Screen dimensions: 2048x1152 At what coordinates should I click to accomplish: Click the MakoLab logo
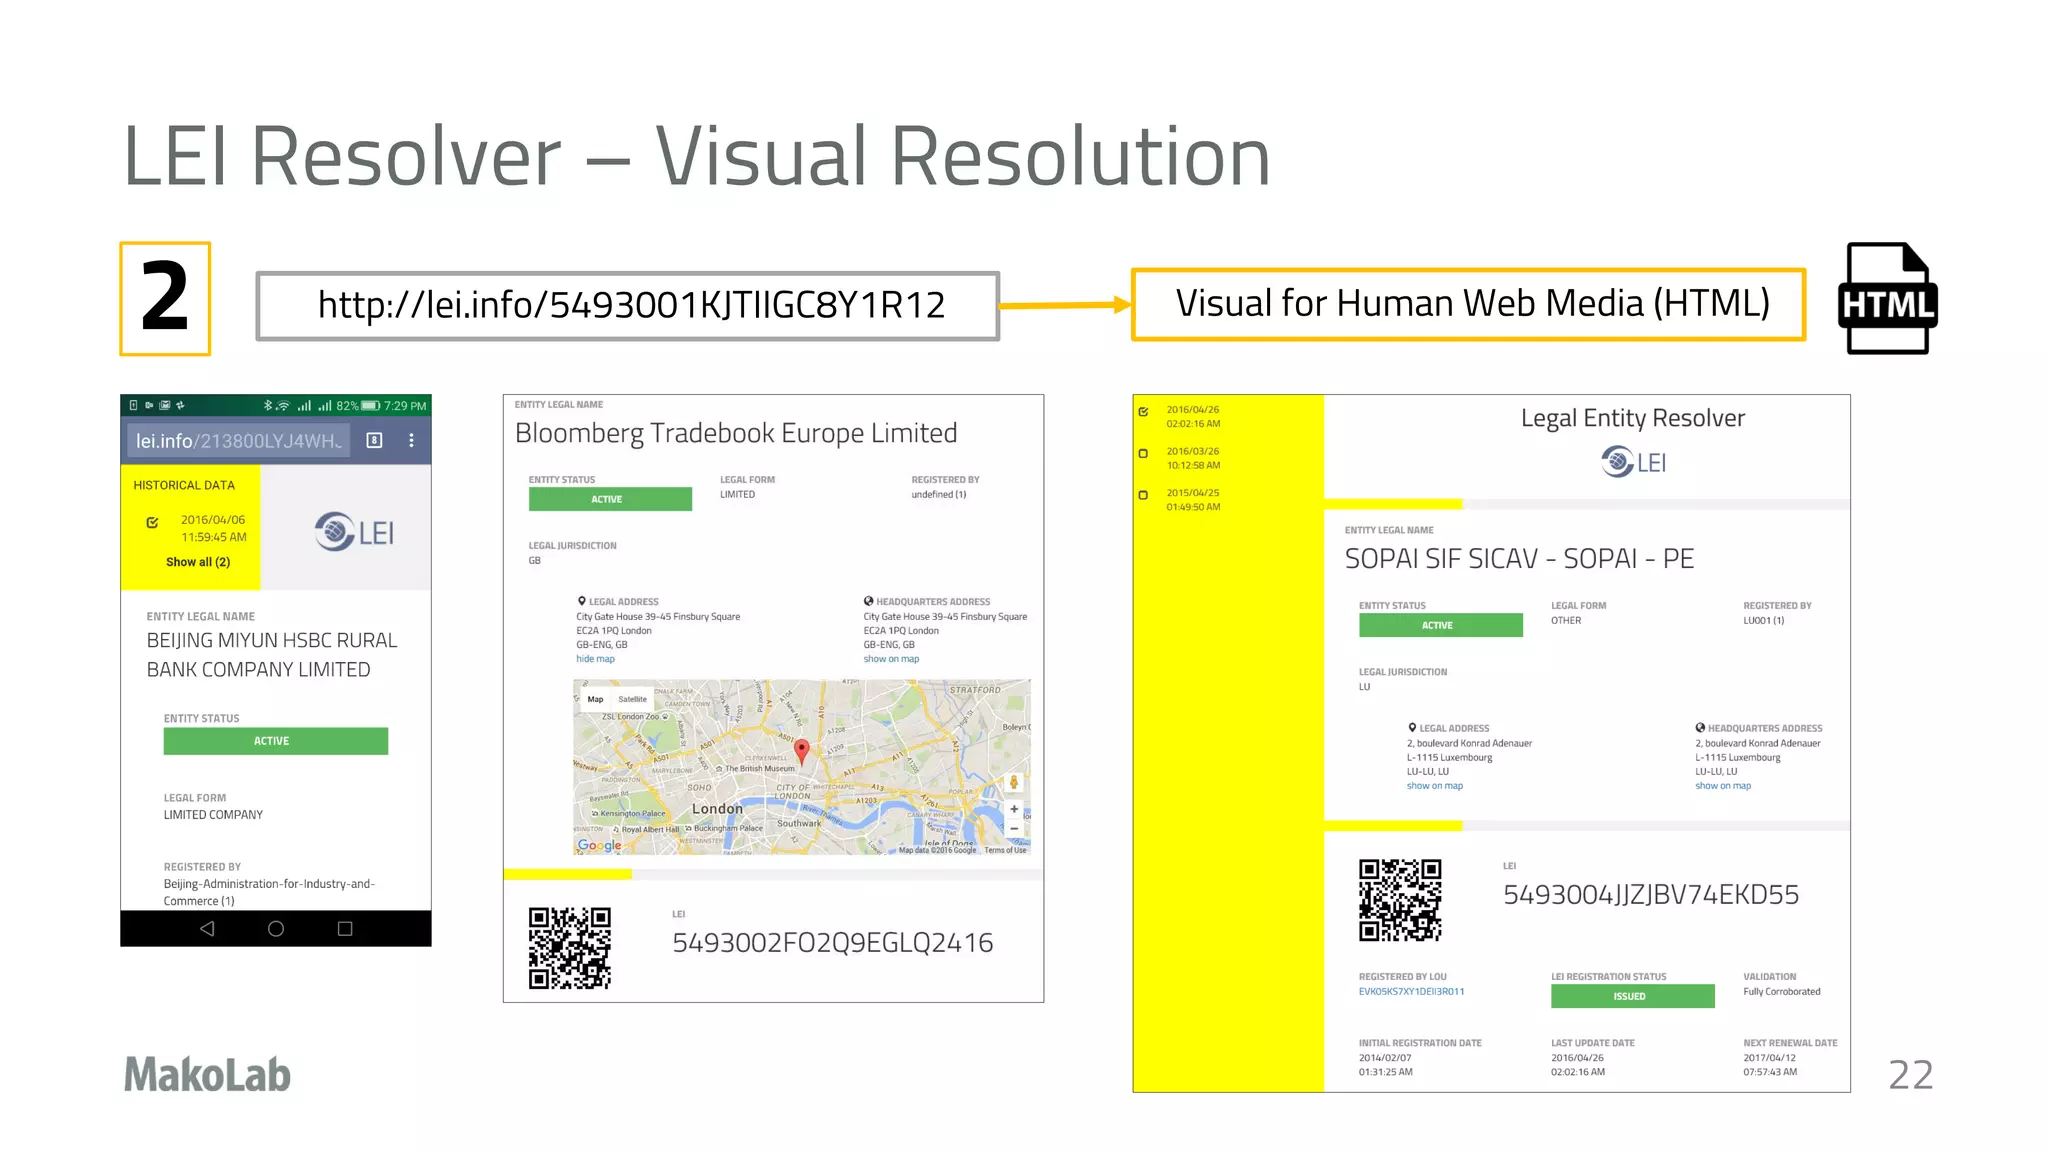[x=207, y=1075]
